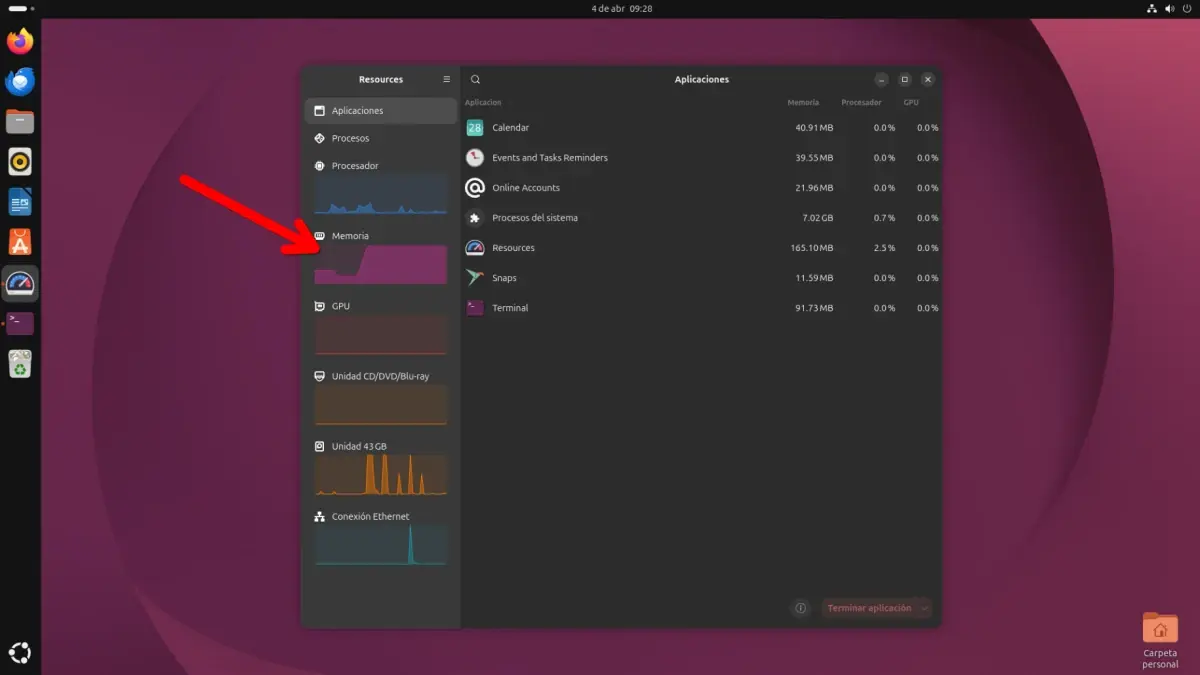Switch to the Procesos view
This screenshot has width=1200, height=675.
[350, 138]
